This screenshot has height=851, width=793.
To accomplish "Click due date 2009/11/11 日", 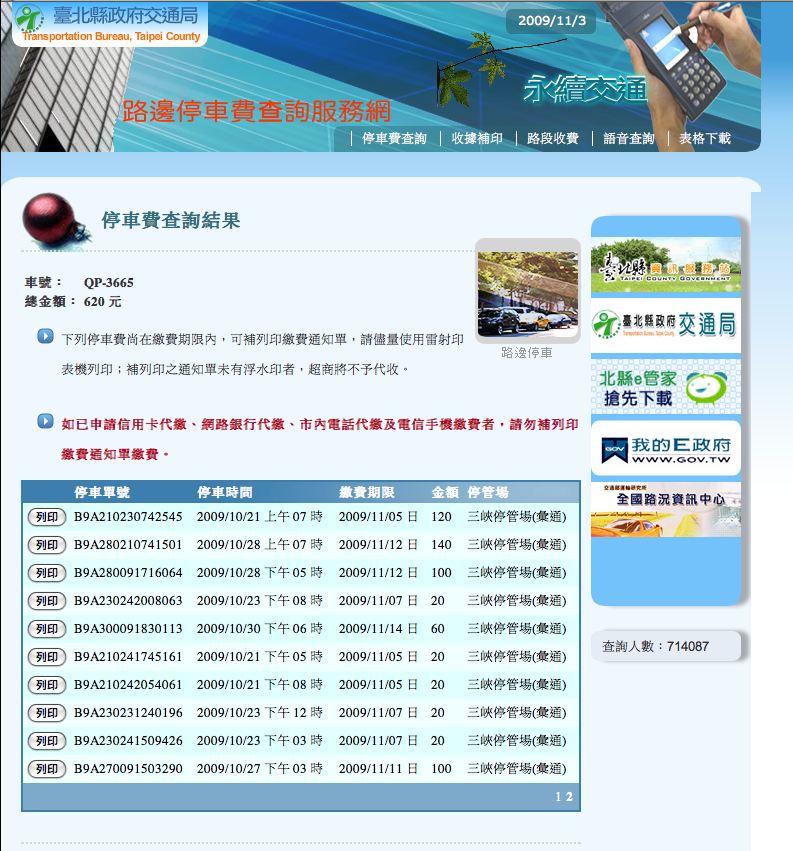I will (x=378, y=769).
